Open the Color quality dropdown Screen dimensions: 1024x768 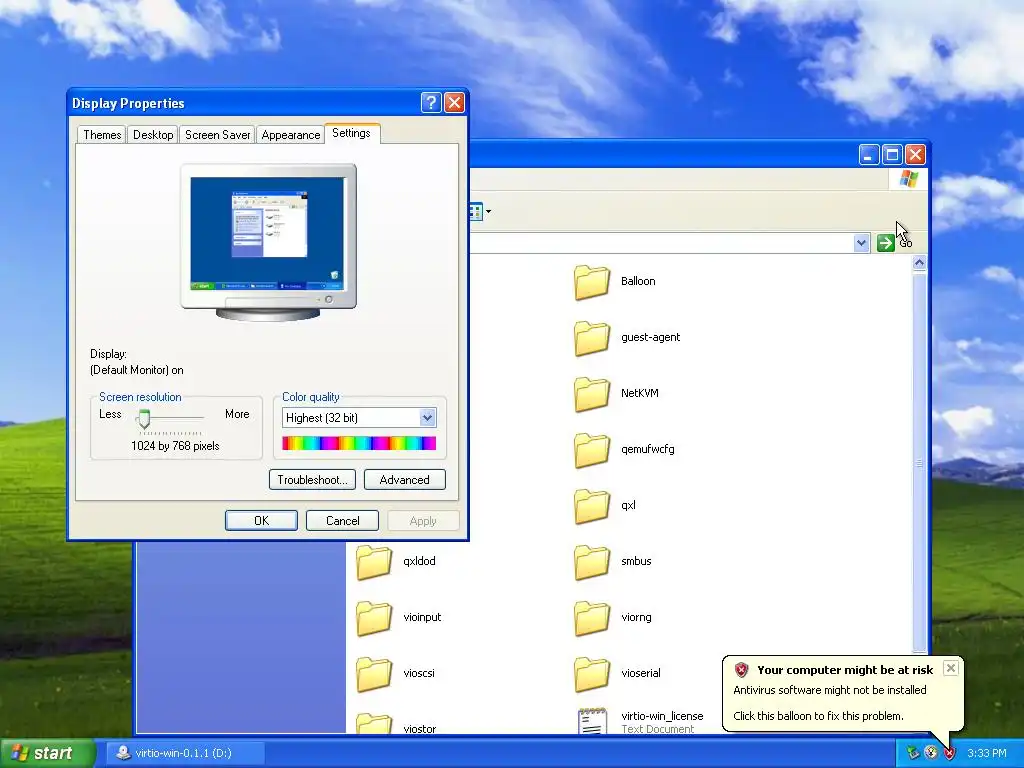coord(427,418)
